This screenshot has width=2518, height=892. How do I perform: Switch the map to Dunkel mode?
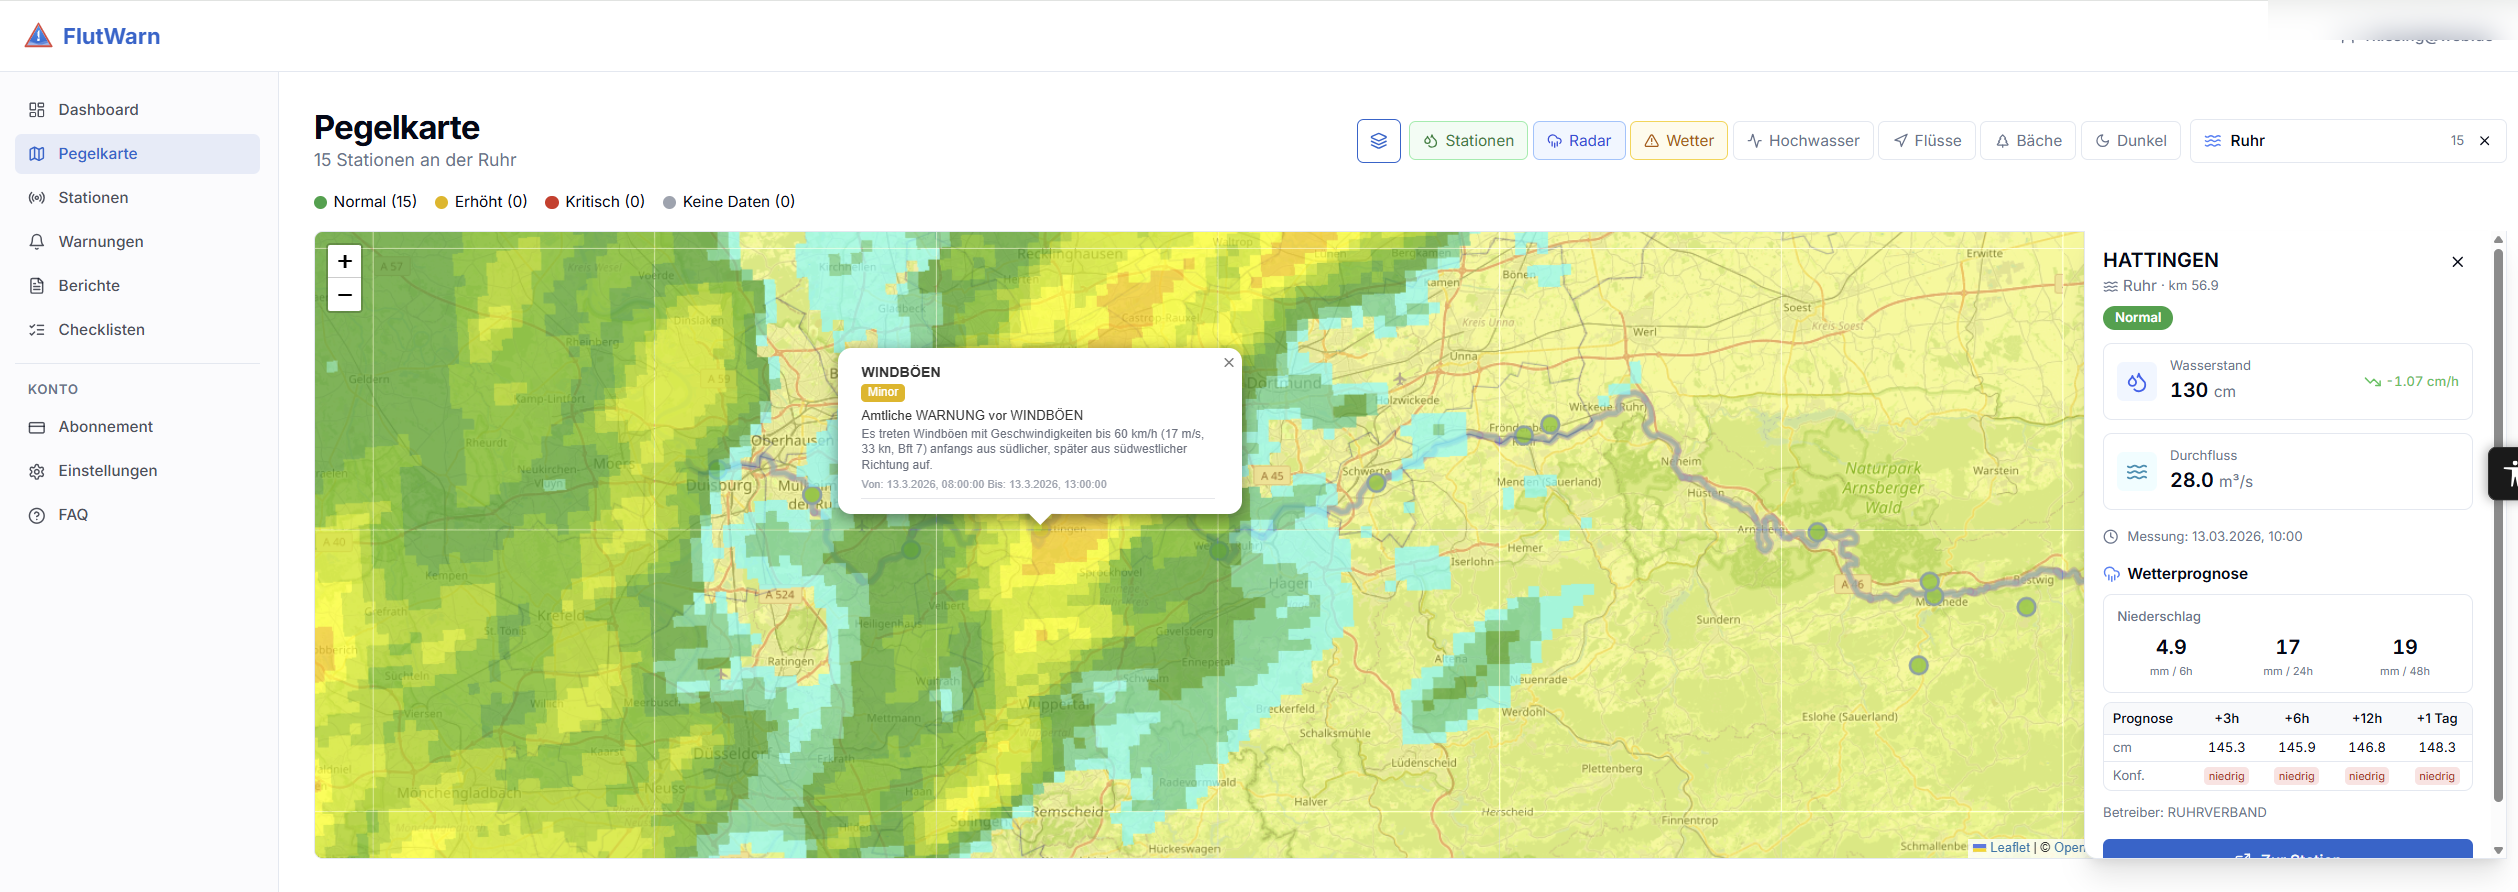point(2131,141)
